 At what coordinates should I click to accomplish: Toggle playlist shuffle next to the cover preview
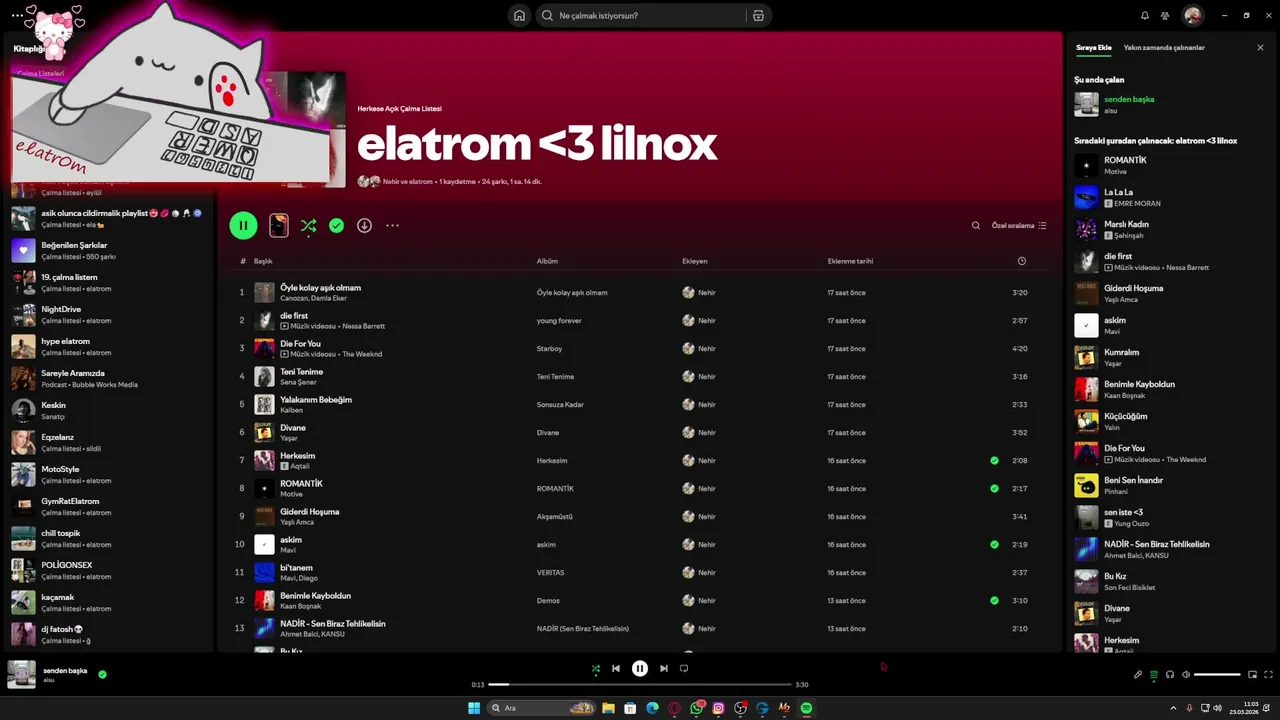pos(308,225)
